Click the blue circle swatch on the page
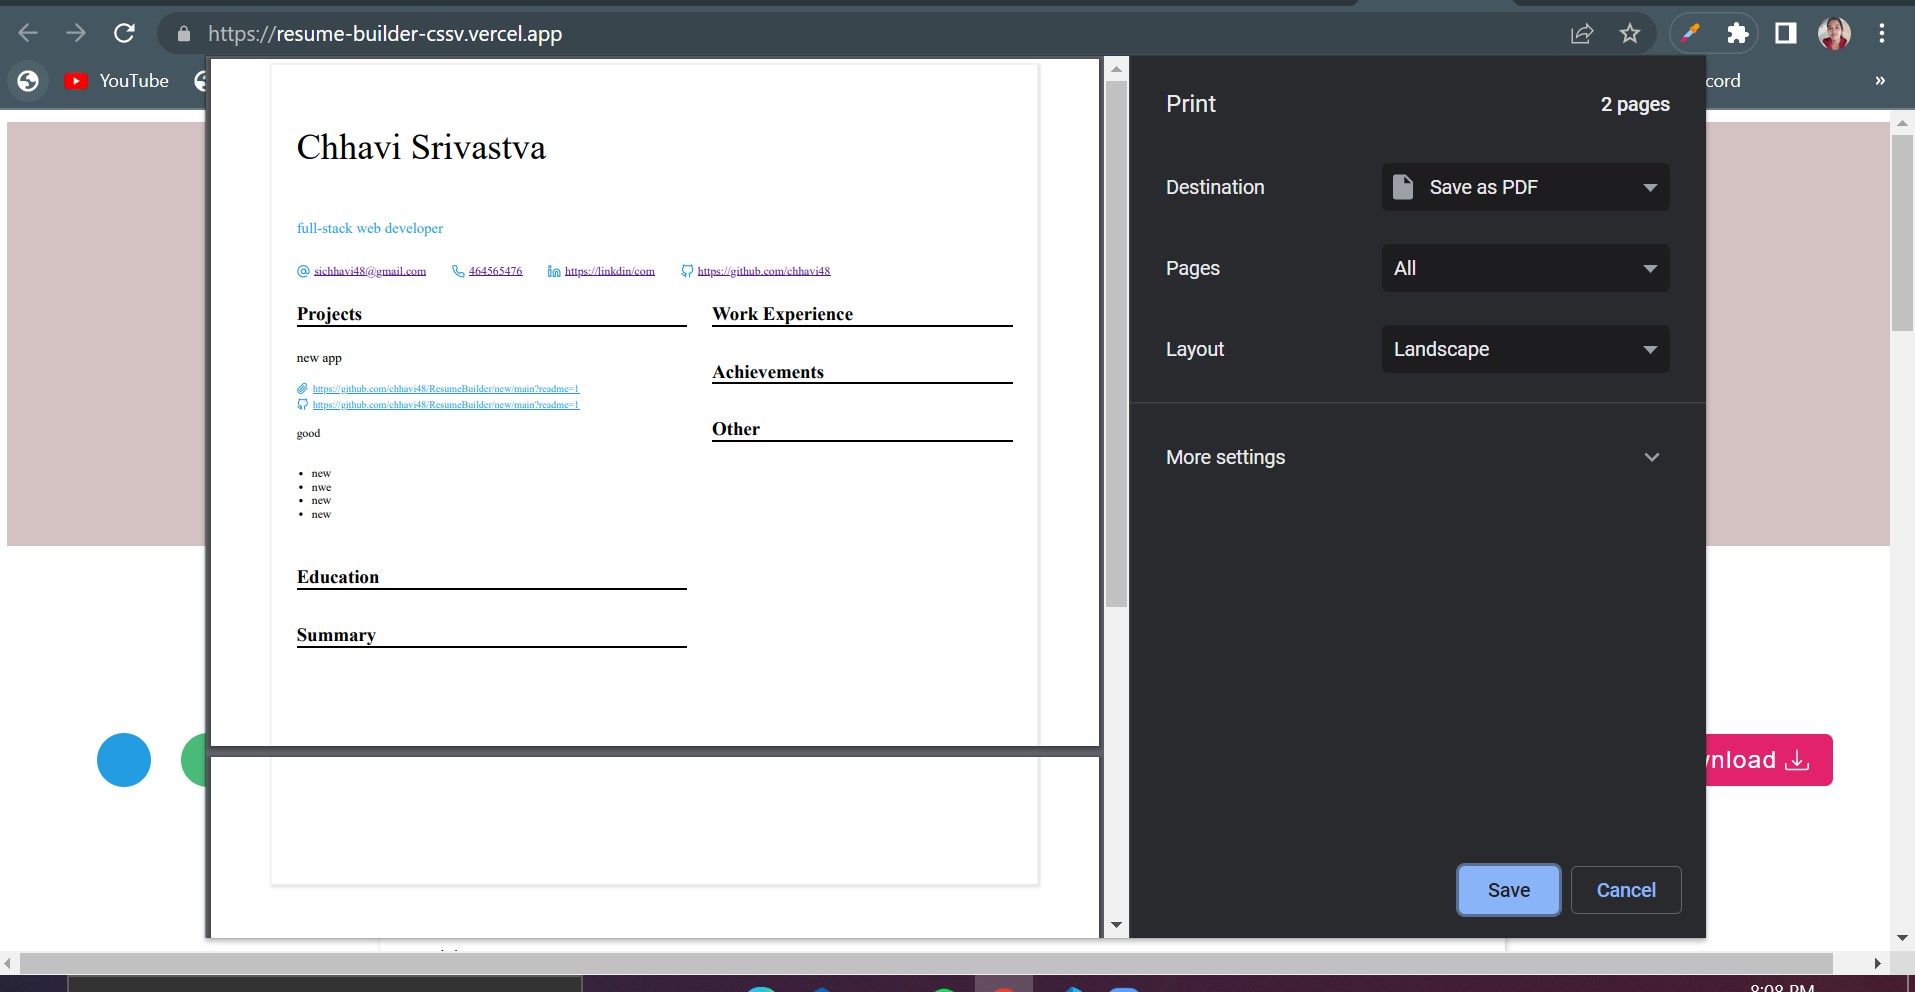The image size is (1915, 992). pyautogui.click(x=123, y=760)
